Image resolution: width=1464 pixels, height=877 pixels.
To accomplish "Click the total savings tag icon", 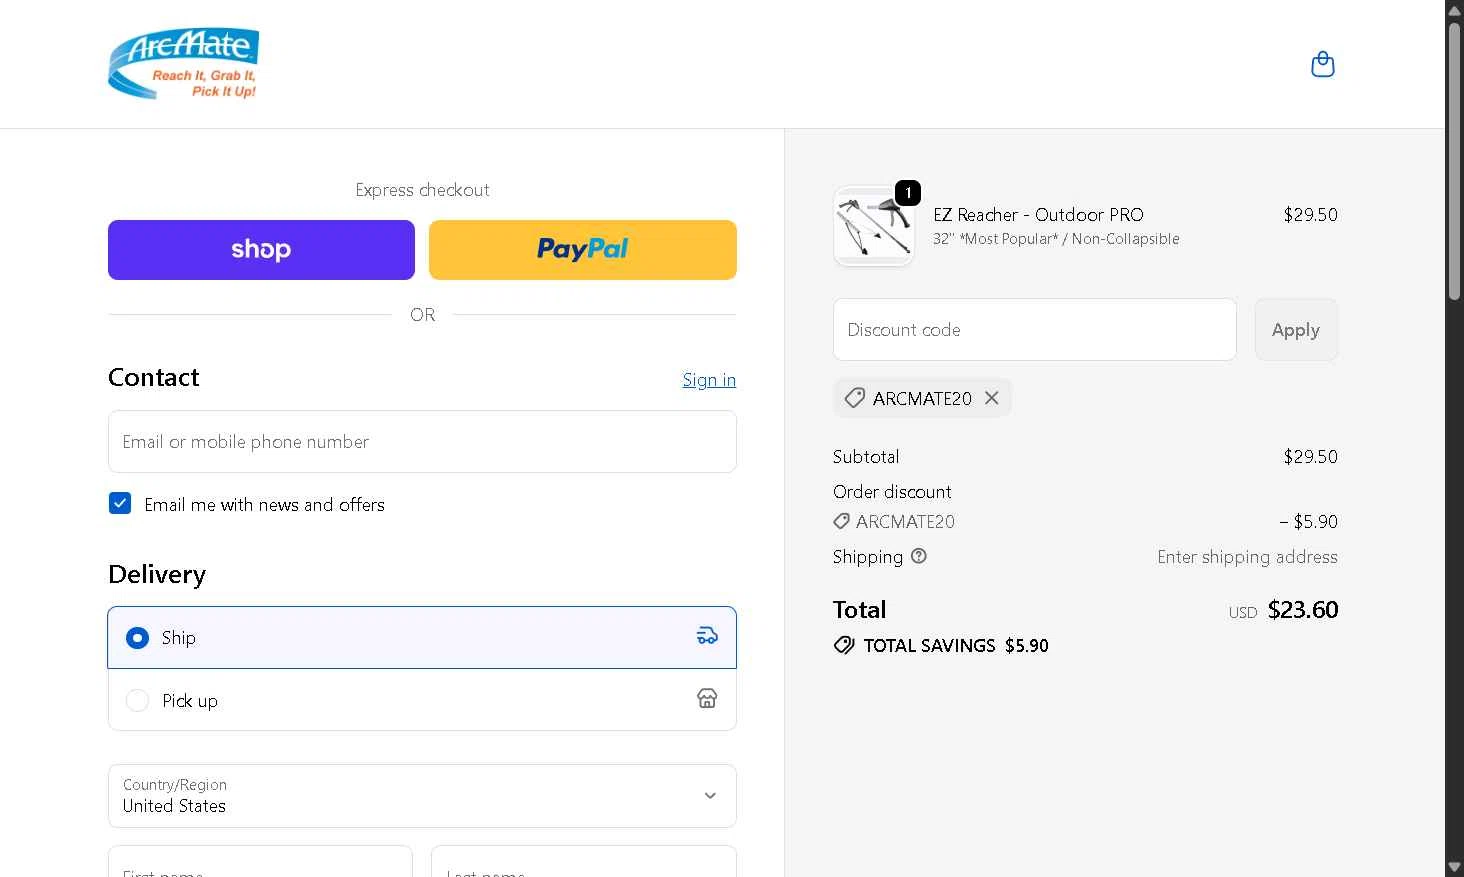I will 844,646.
